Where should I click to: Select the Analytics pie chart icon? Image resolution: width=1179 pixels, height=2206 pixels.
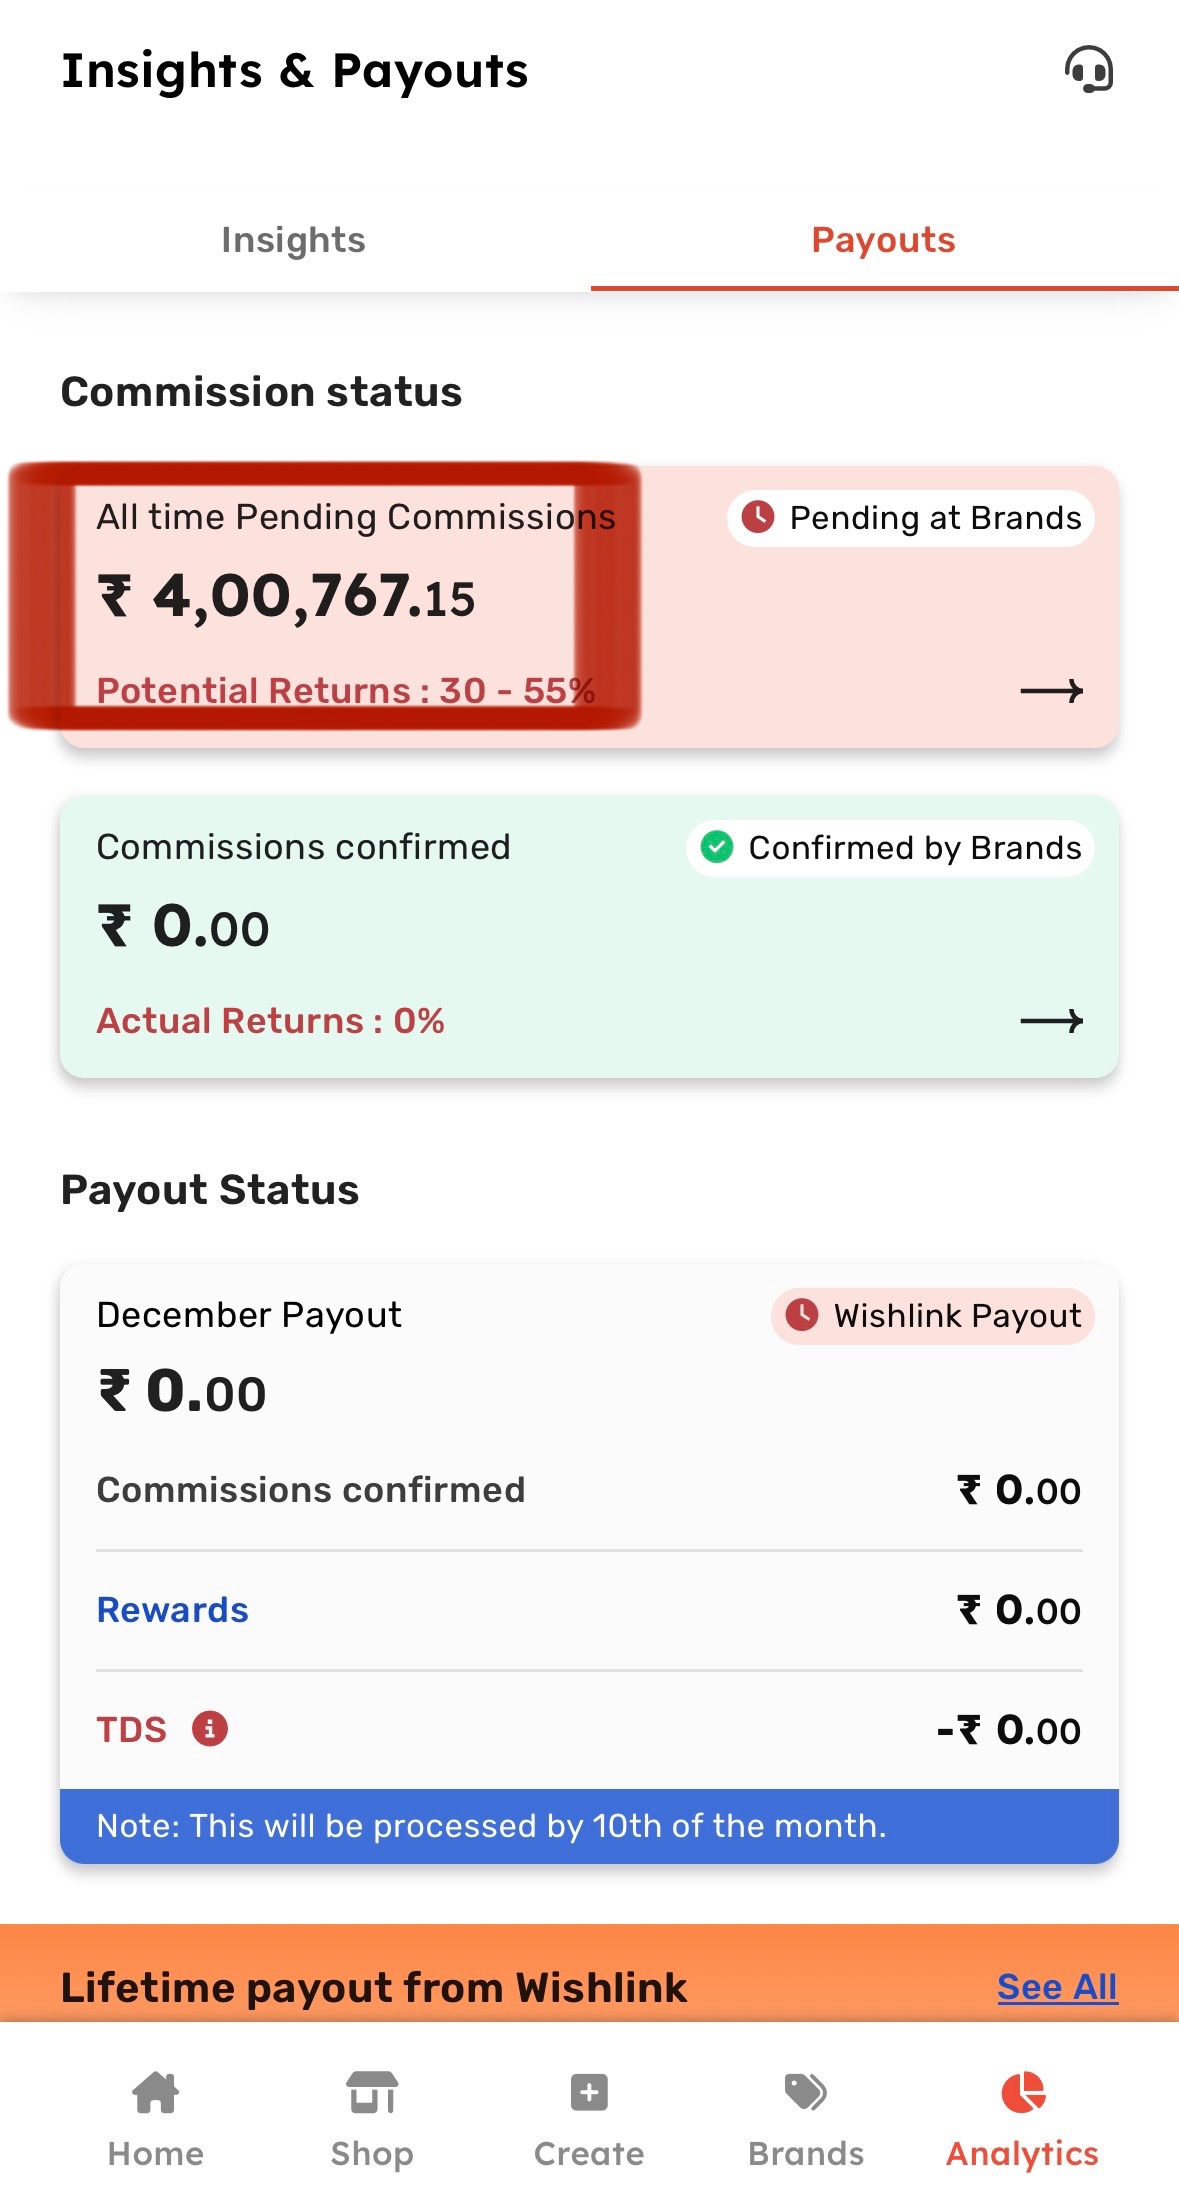(1022, 2093)
